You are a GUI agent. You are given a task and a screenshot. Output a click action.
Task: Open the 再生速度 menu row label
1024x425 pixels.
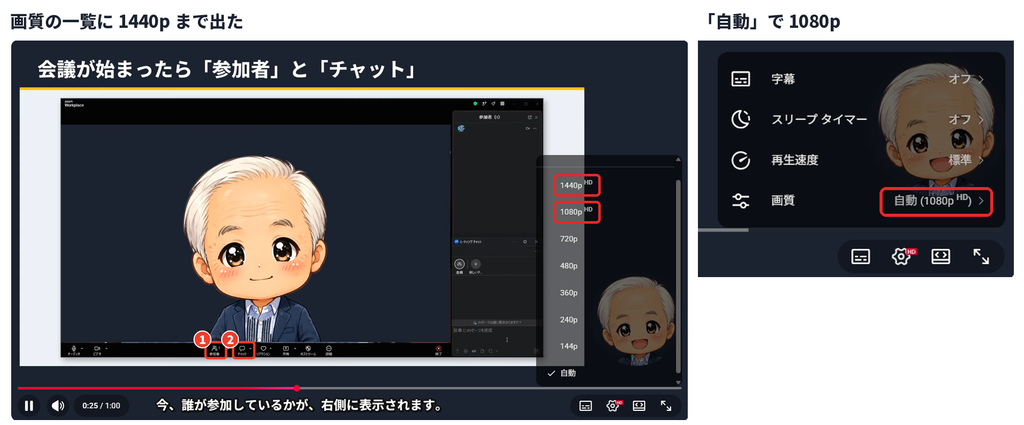point(795,160)
